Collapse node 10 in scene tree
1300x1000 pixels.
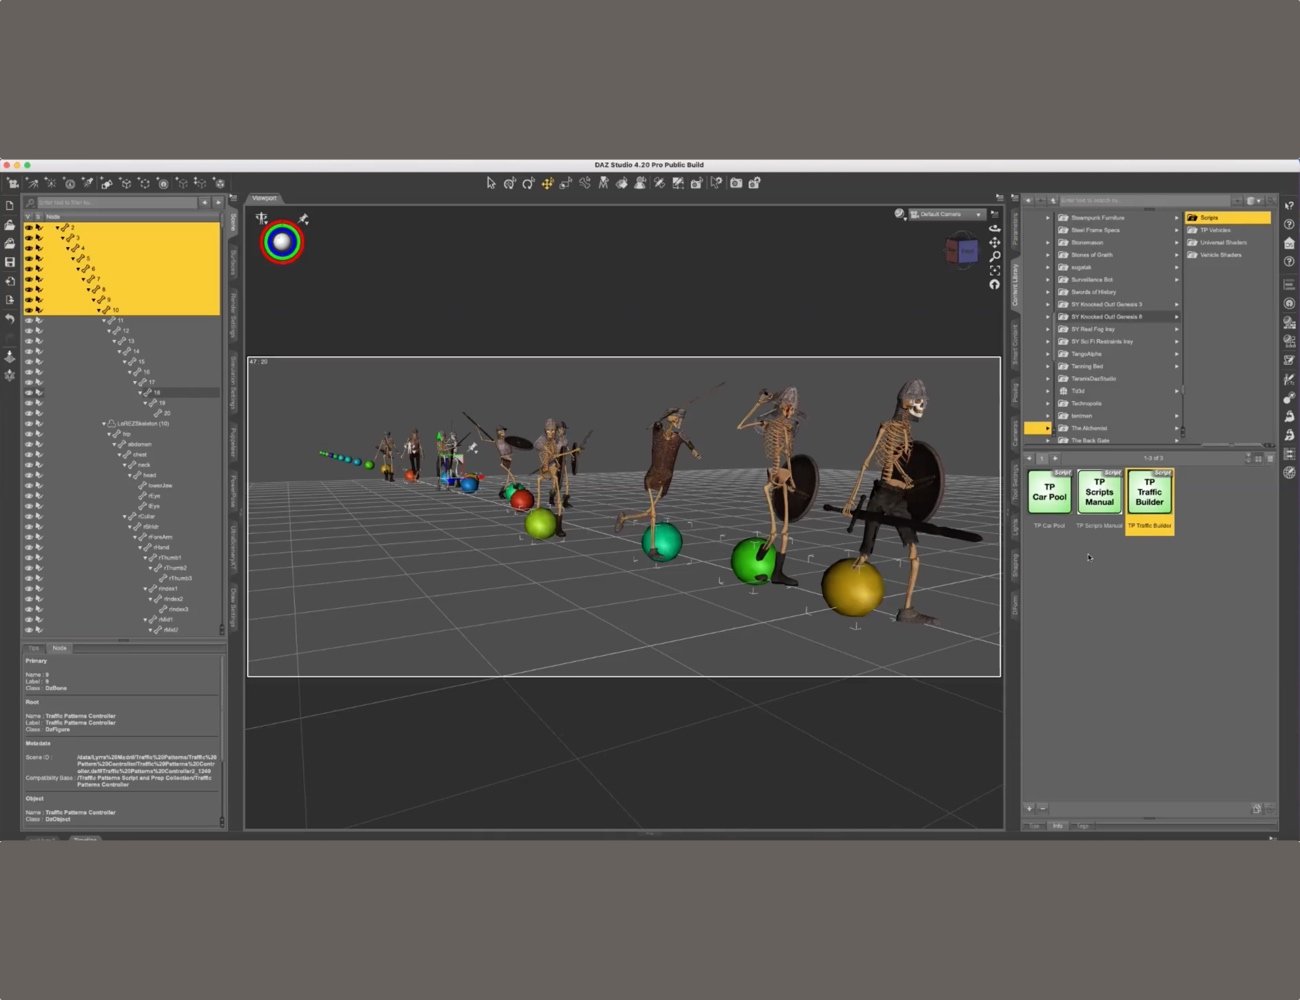(x=98, y=310)
